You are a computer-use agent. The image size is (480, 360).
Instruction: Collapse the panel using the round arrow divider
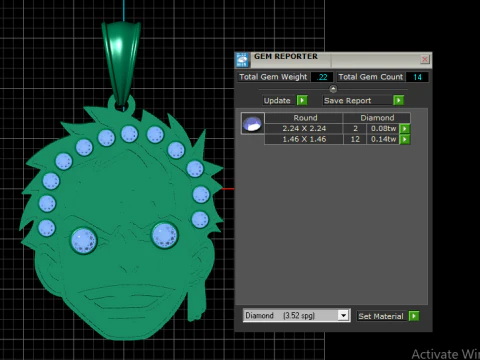[x=333, y=89]
